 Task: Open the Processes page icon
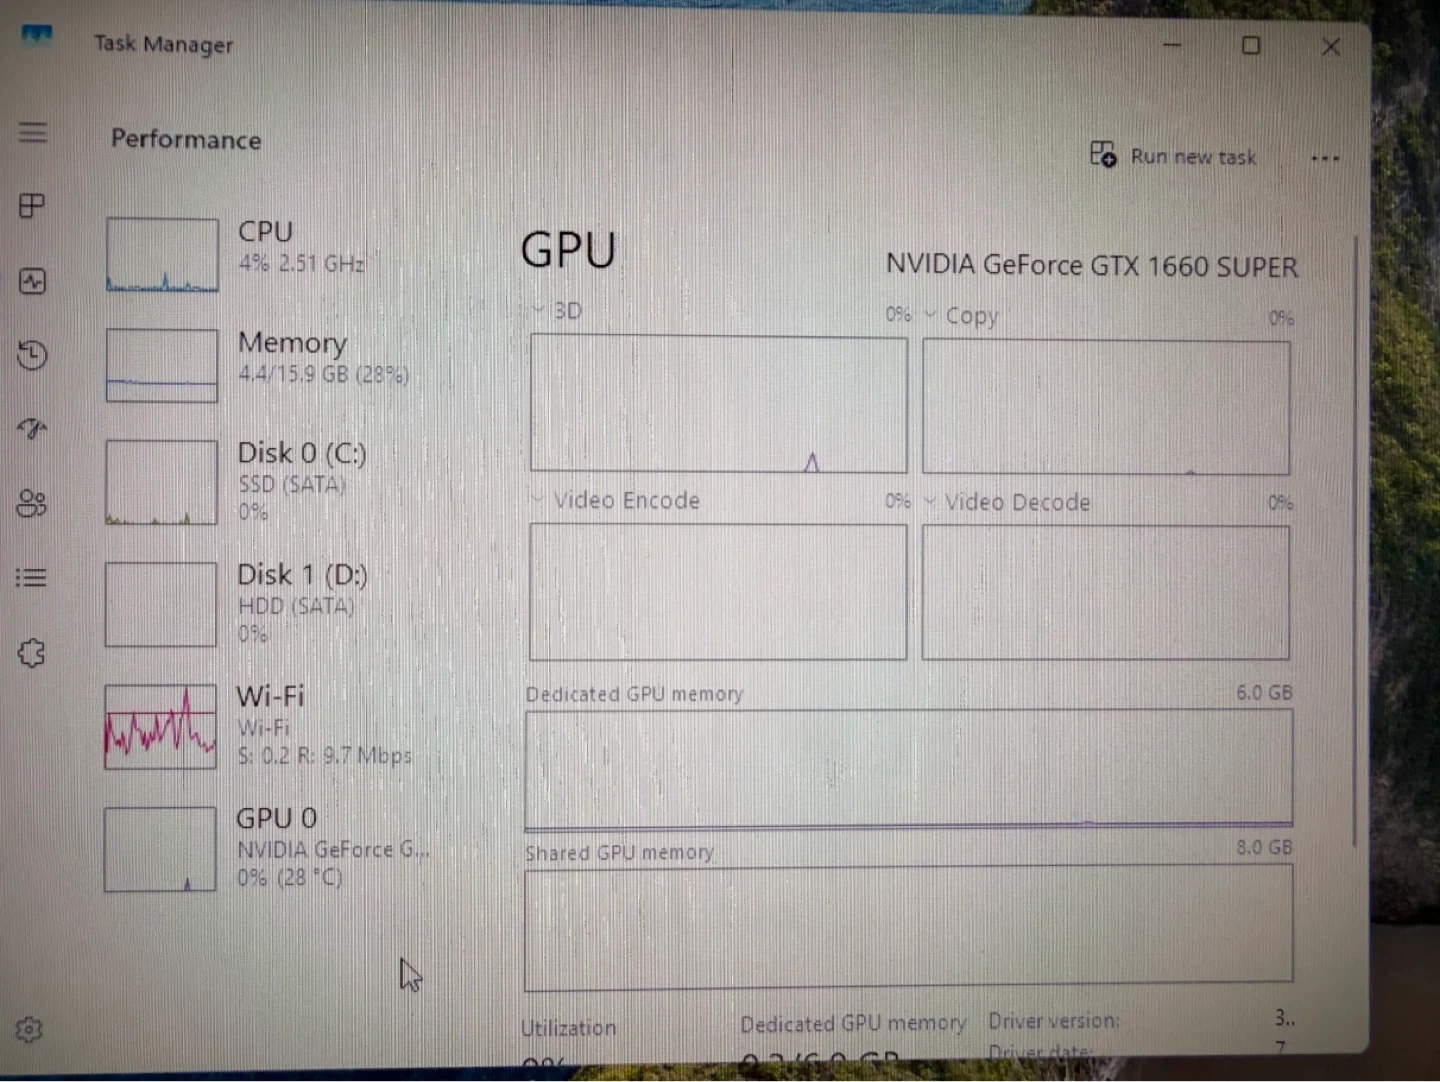click(32, 206)
